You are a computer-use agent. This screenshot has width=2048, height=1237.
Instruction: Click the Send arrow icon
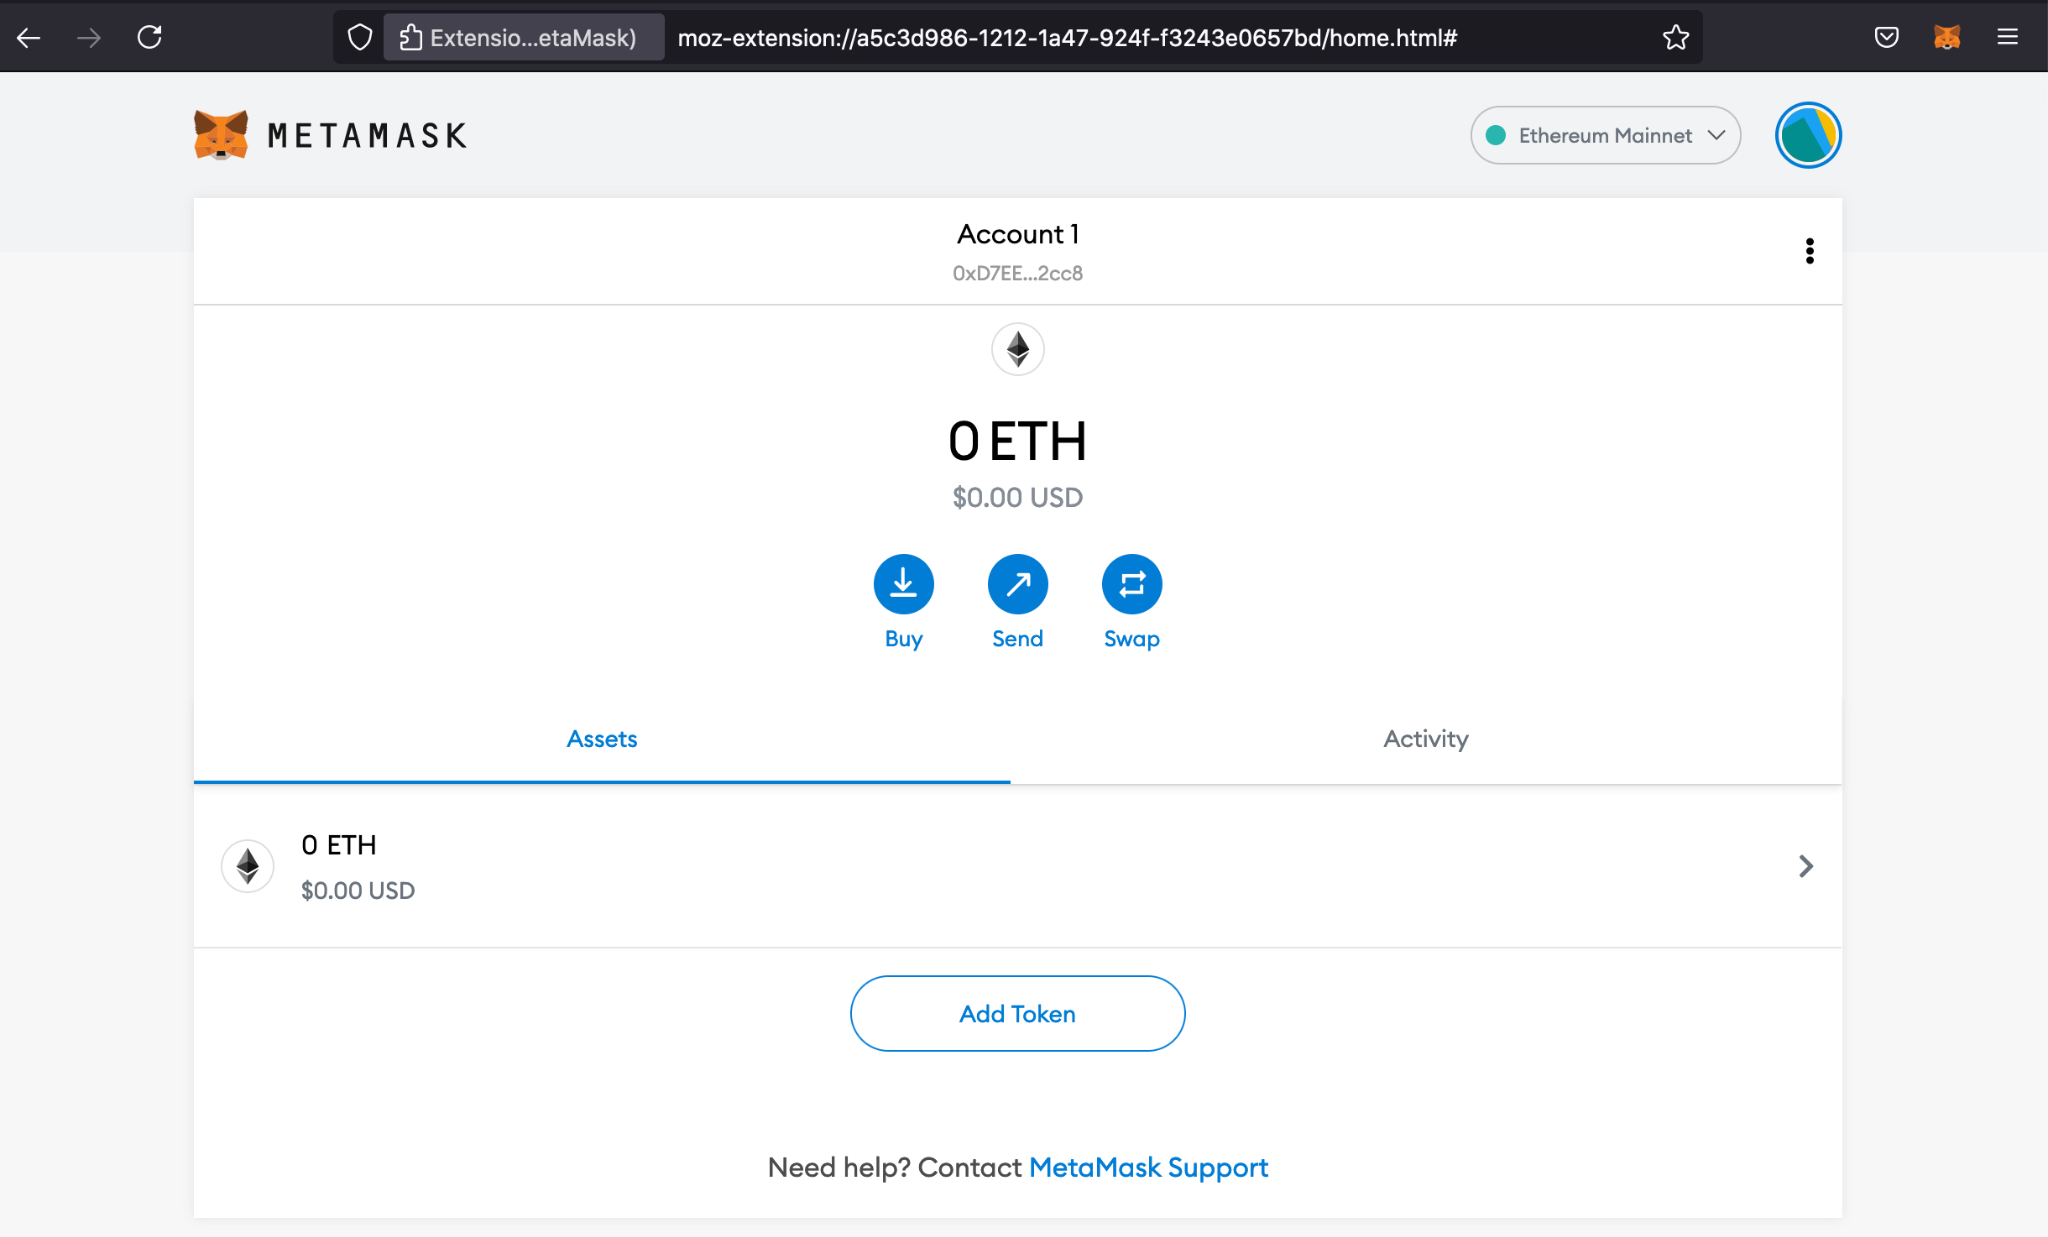click(x=1017, y=584)
